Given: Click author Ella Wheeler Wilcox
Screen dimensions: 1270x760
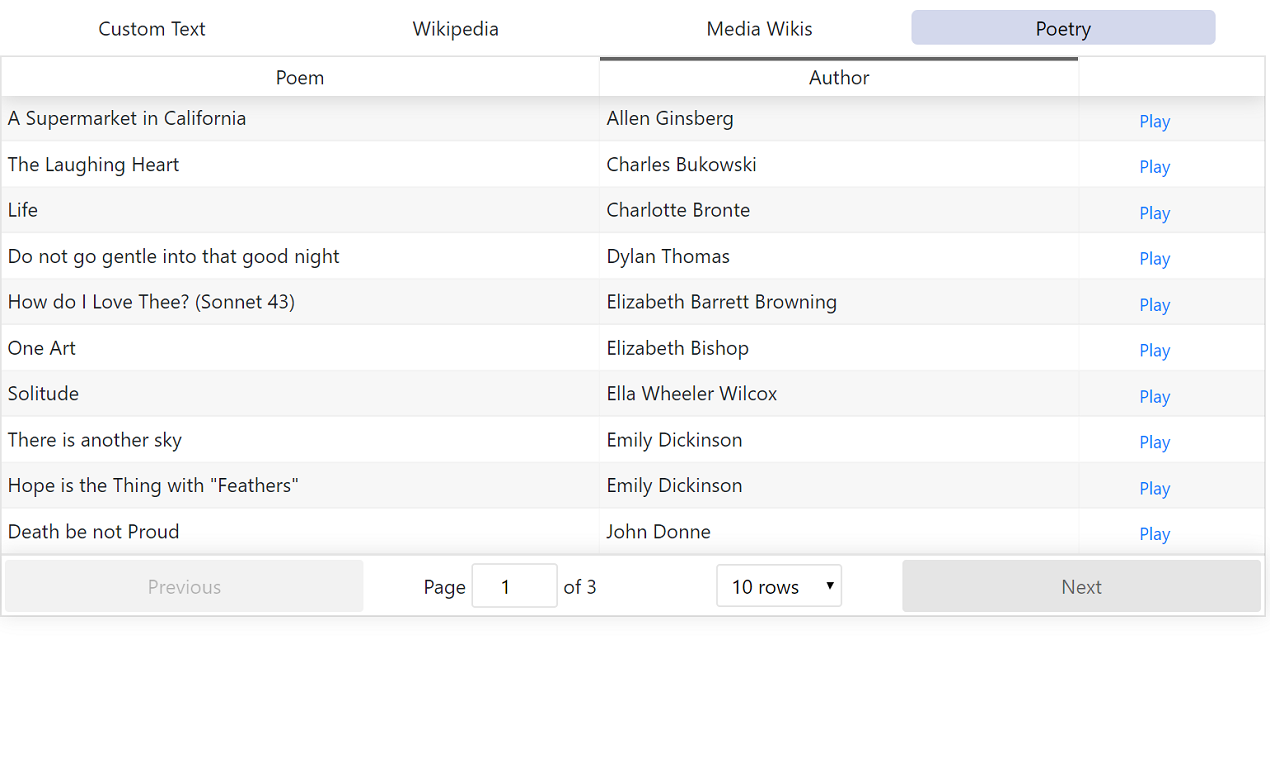Looking at the screenshot, I should tap(692, 393).
